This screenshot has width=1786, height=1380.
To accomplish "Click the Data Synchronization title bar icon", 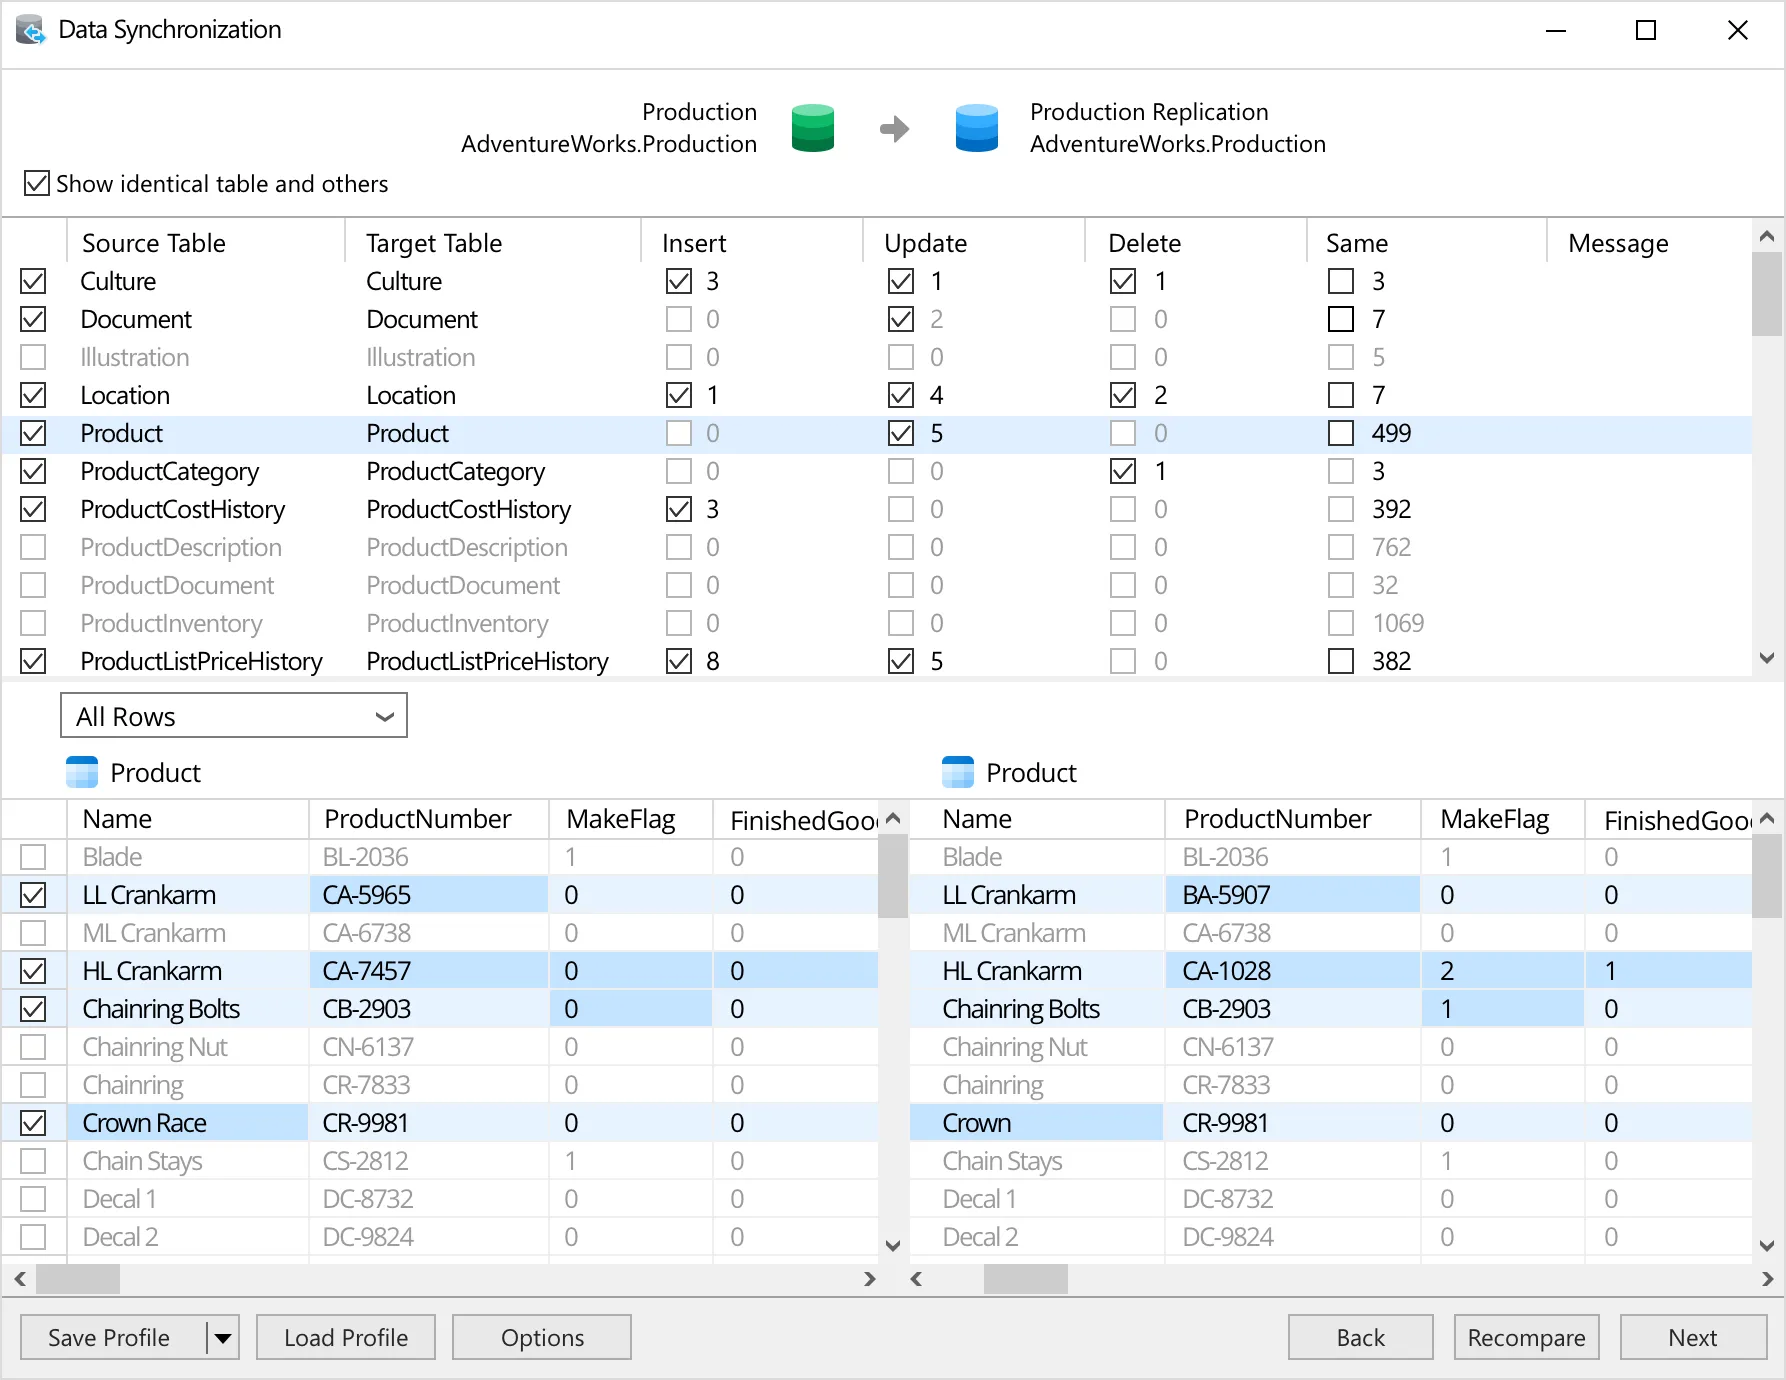I will (x=30, y=30).
